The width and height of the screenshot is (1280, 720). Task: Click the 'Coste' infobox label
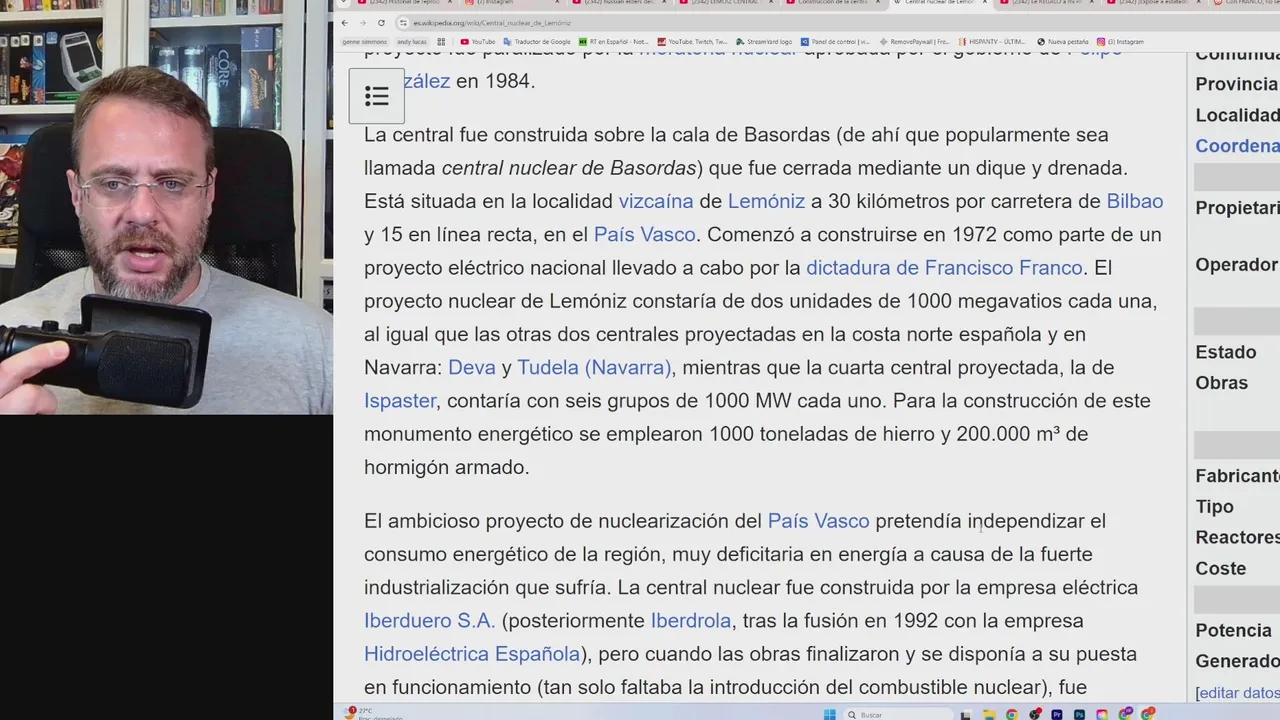tap(1221, 569)
